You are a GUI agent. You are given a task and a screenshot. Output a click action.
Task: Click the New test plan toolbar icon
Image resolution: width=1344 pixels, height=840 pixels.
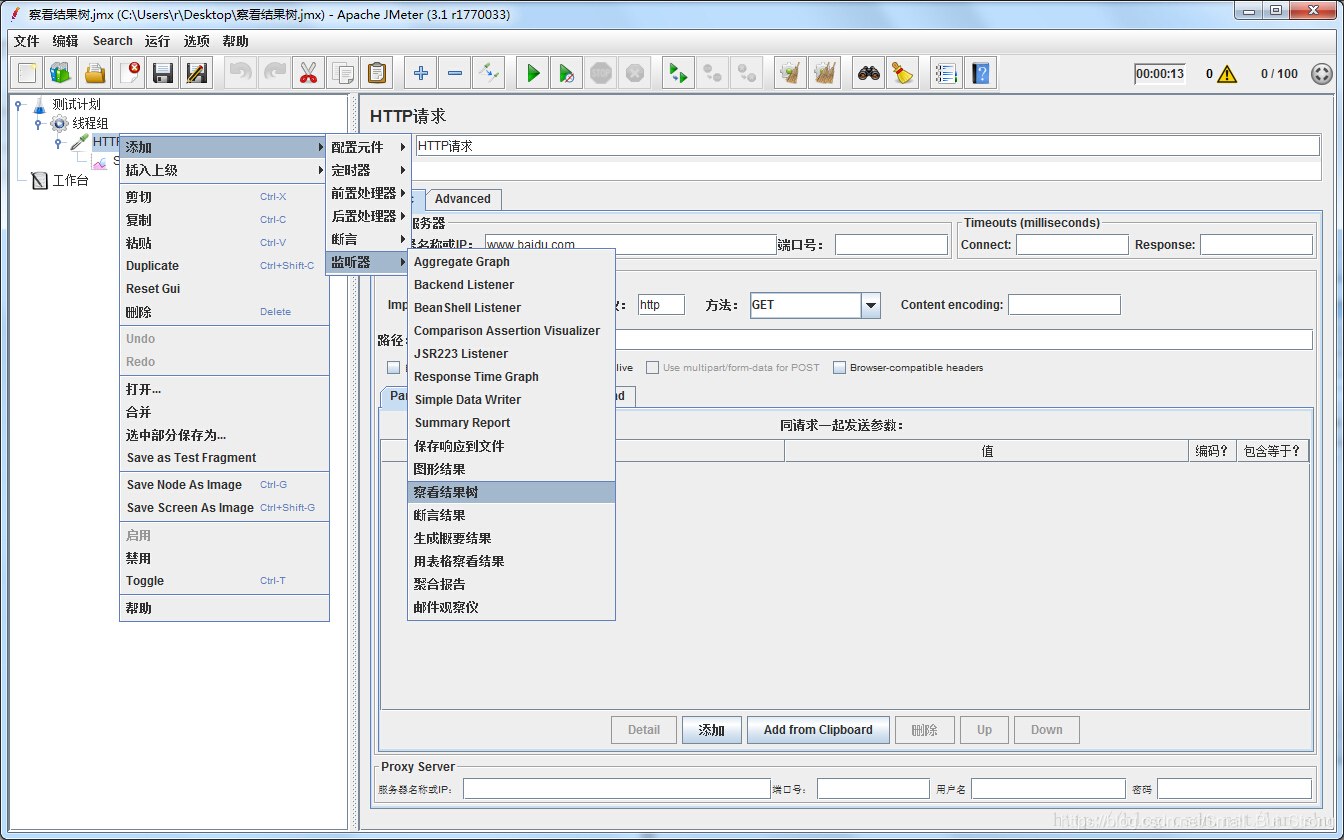[x=28, y=73]
